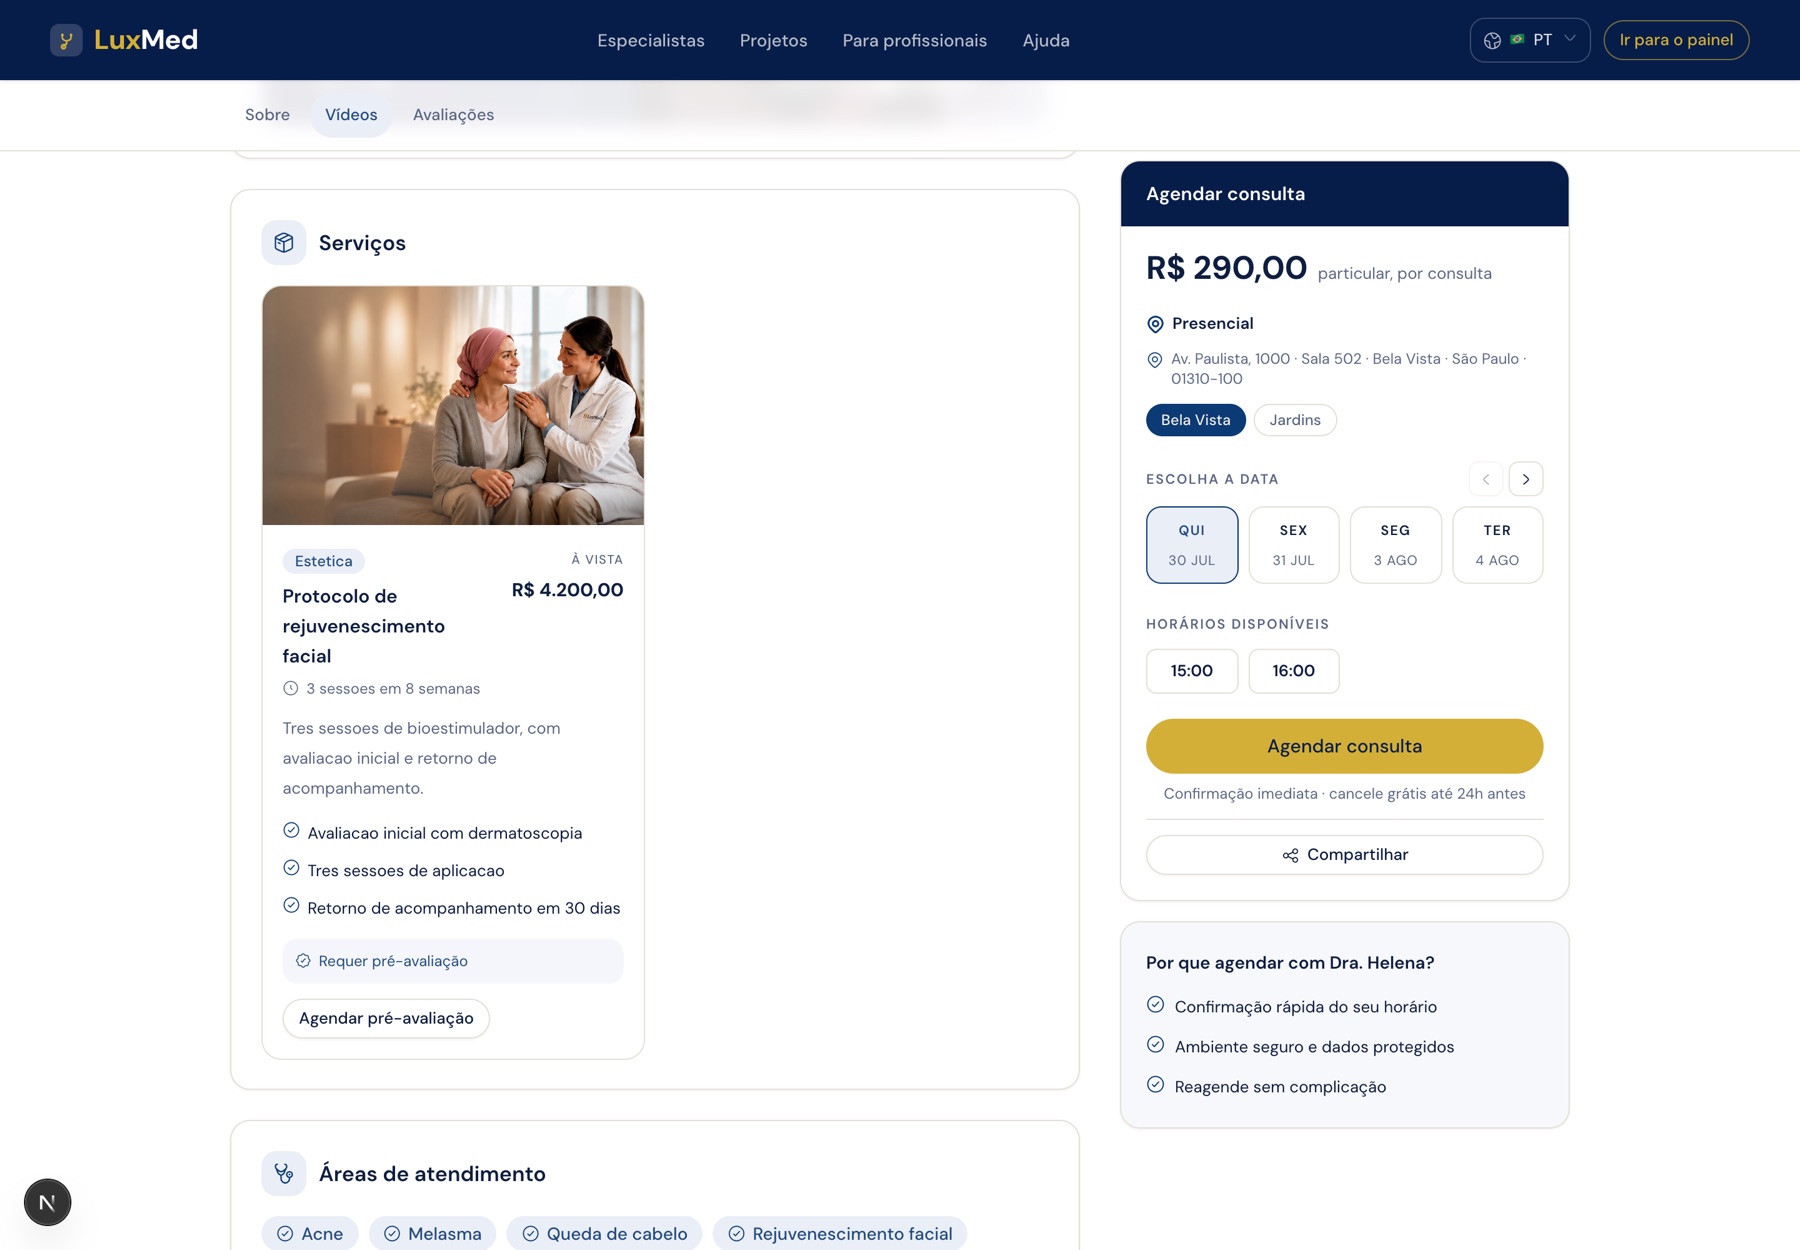Image resolution: width=1800 pixels, height=1250 pixels.
Task: Select date TER 4 AGO
Action: 1497,545
